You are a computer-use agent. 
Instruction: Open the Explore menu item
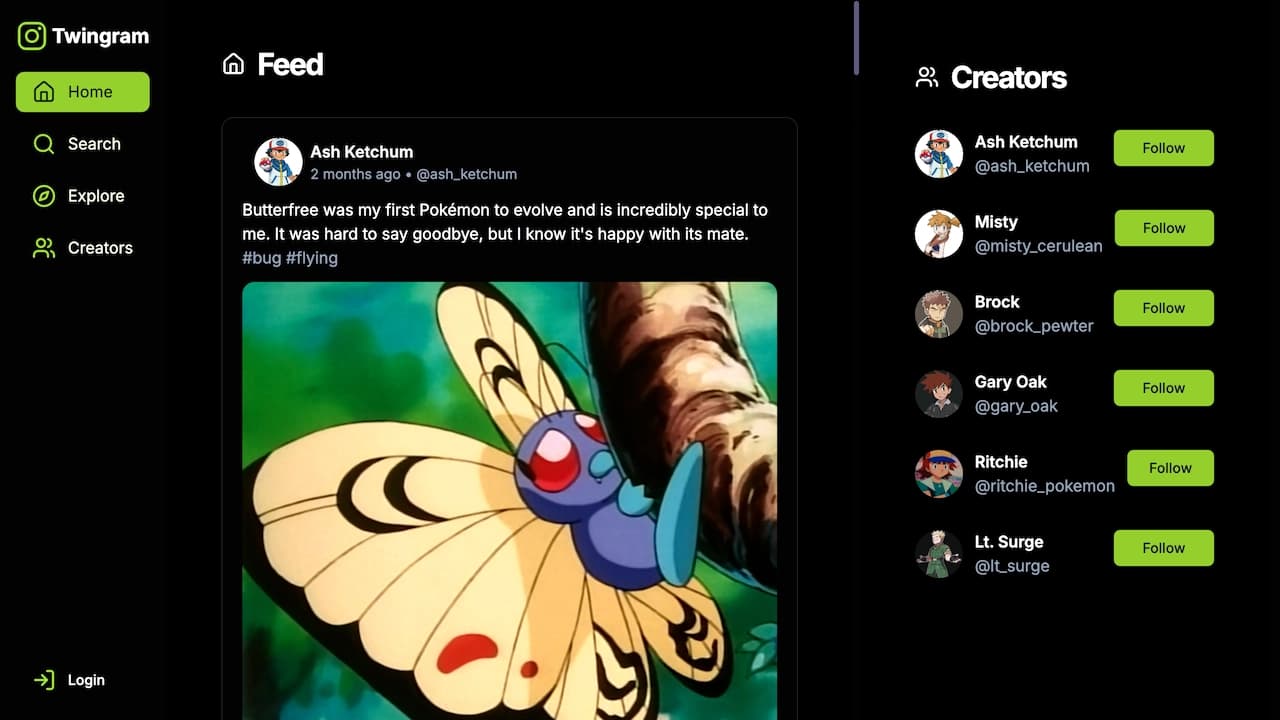pyautogui.click(x=83, y=196)
